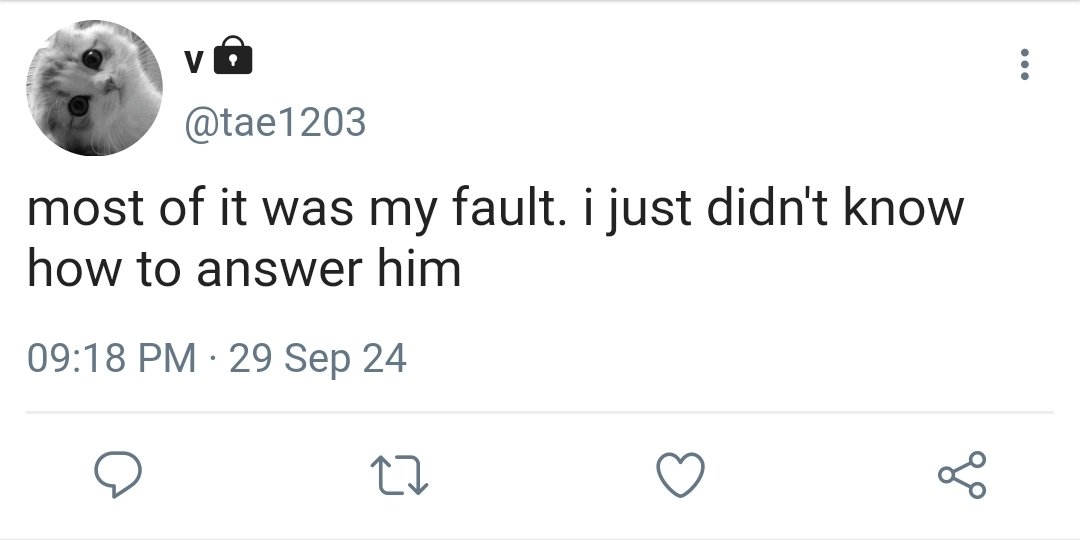Open the cat profile picture
This screenshot has height=540, width=1080.
[x=94, y=87]
